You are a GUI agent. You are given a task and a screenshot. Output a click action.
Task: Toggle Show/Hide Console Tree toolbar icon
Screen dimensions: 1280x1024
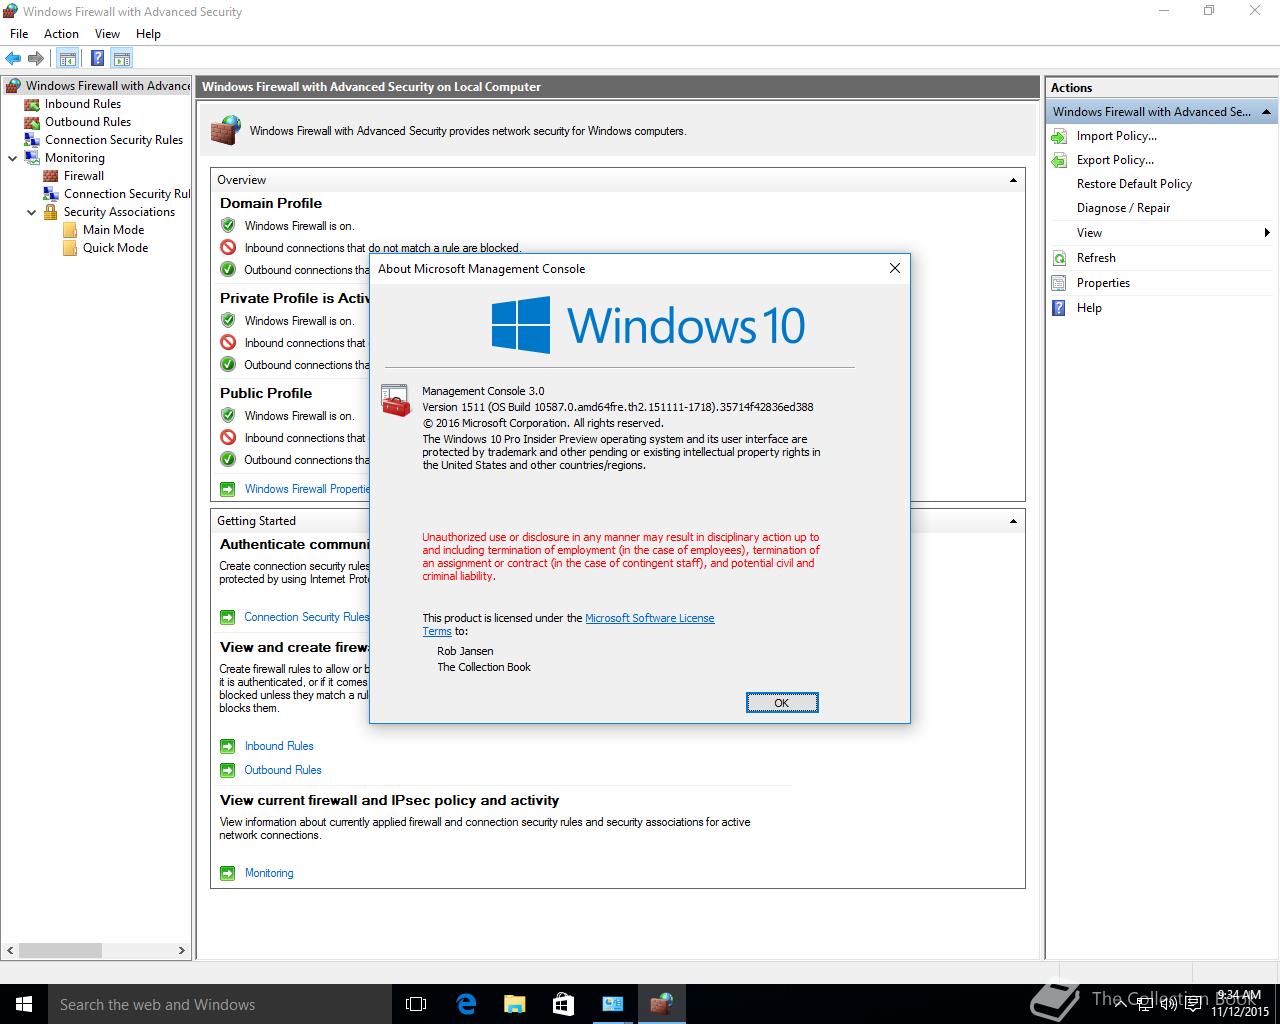tap(67, 59)
